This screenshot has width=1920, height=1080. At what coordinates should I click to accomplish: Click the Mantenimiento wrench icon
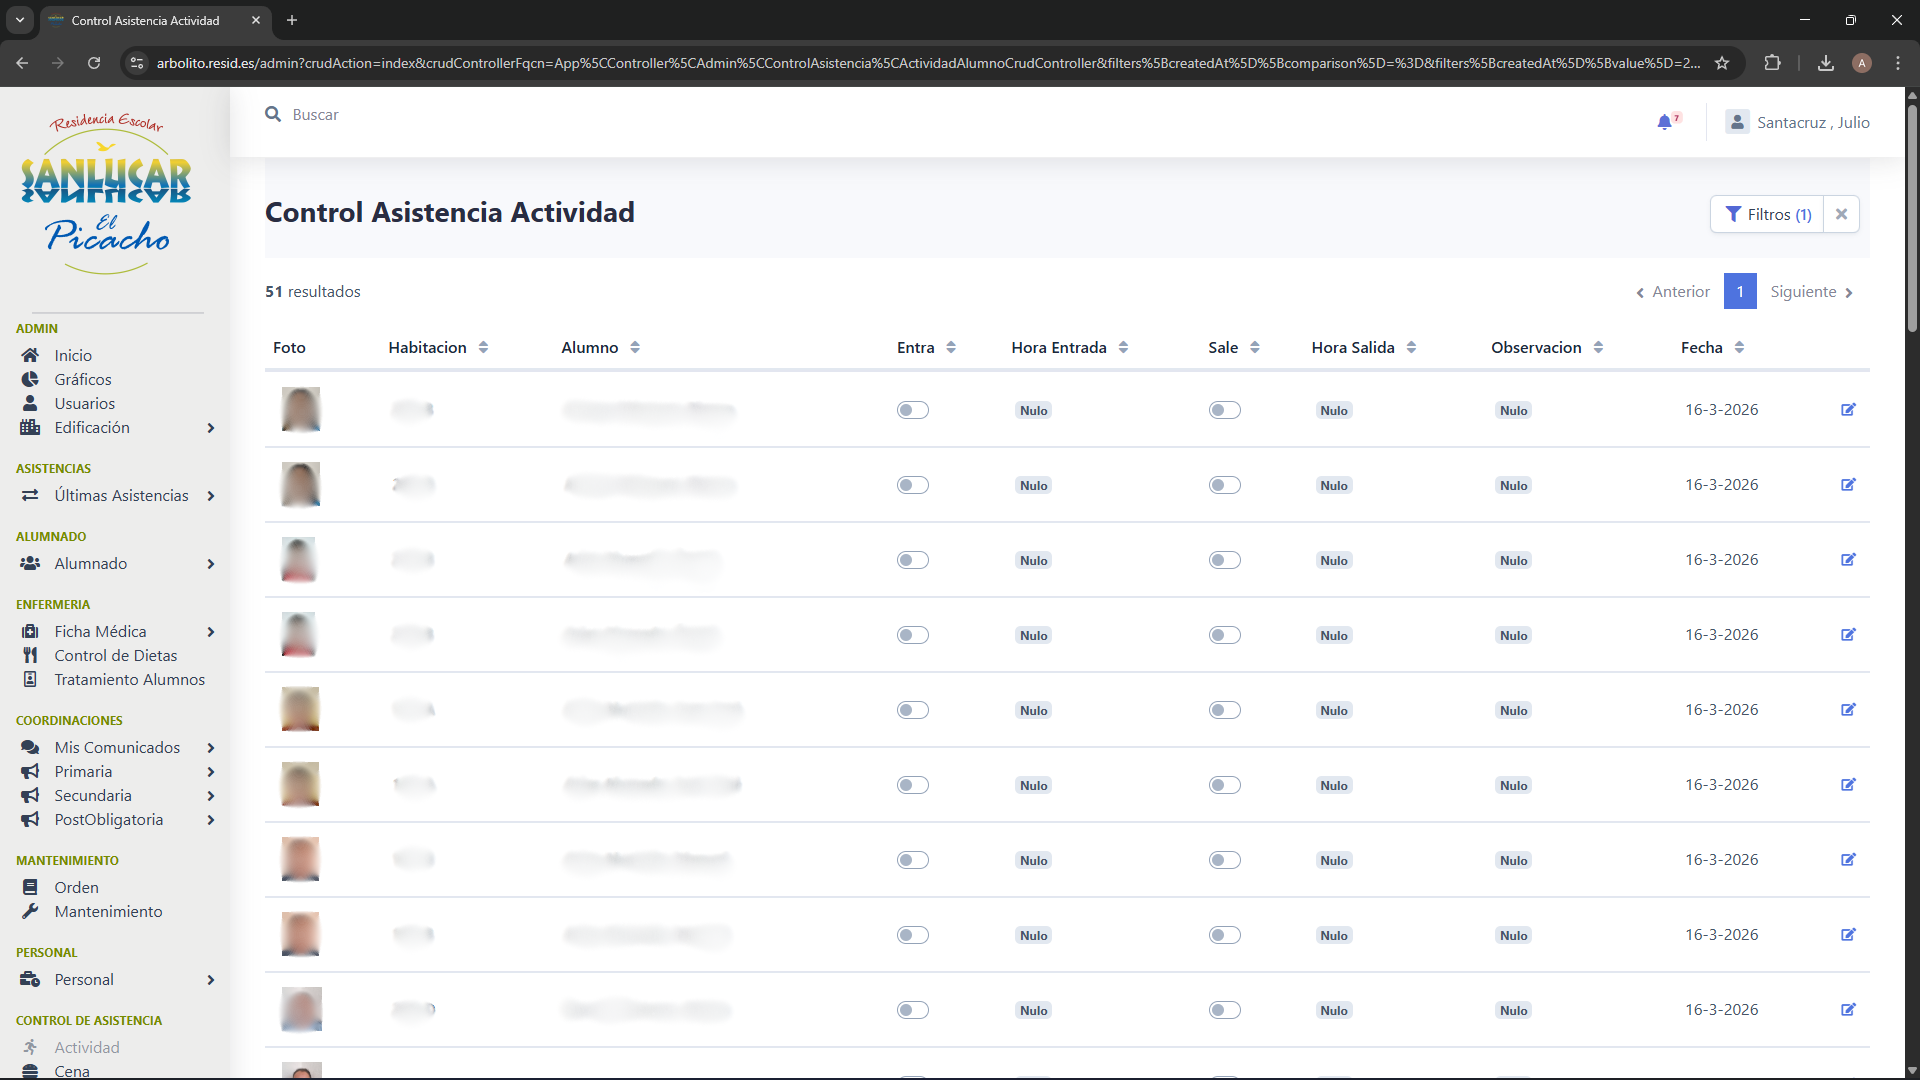(x=30, y=911)
